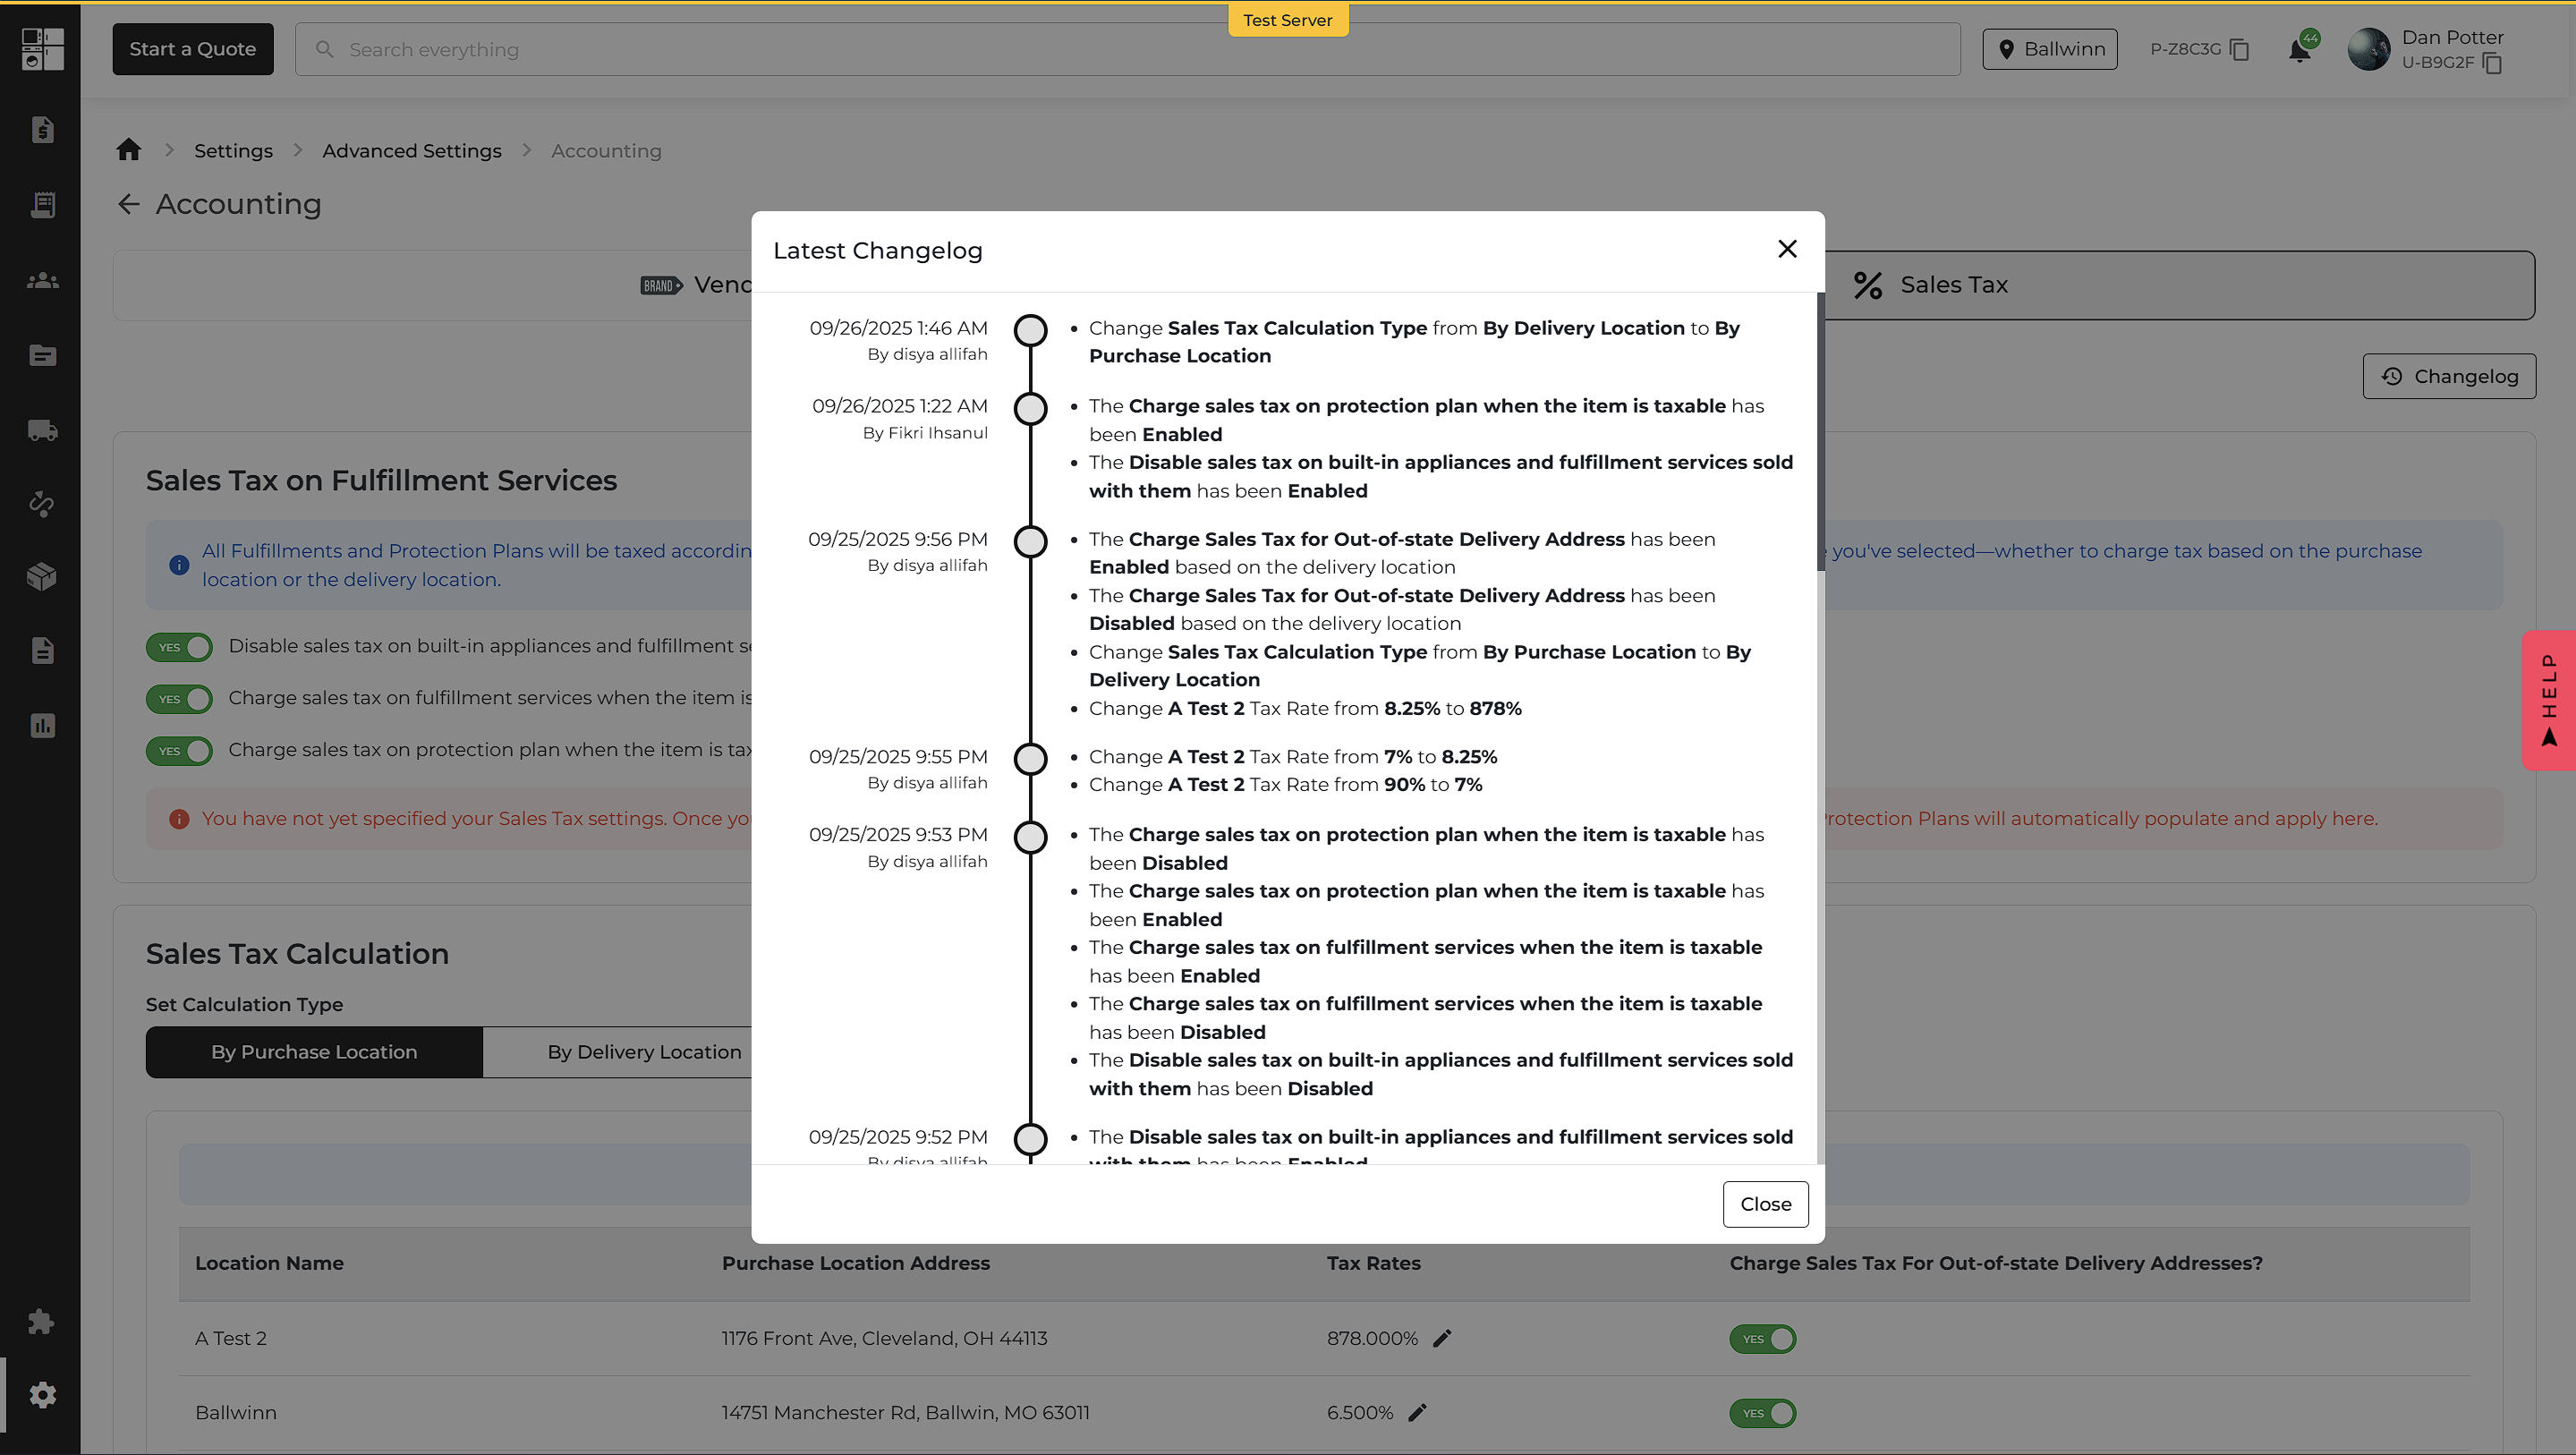Open the inventory box icon in sidebar
The image size is (2576, 1455).
click(42, 577)
